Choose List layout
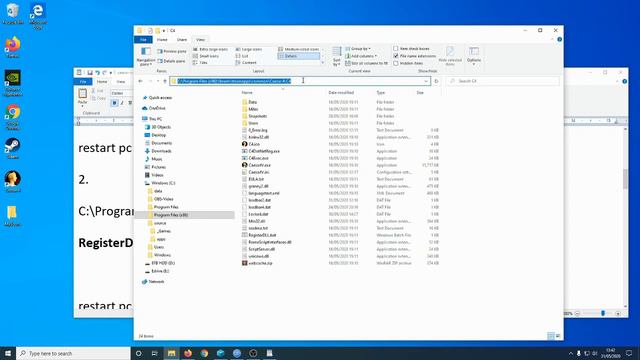Screen dimensions: 640x360 click(x=242, y=56)
